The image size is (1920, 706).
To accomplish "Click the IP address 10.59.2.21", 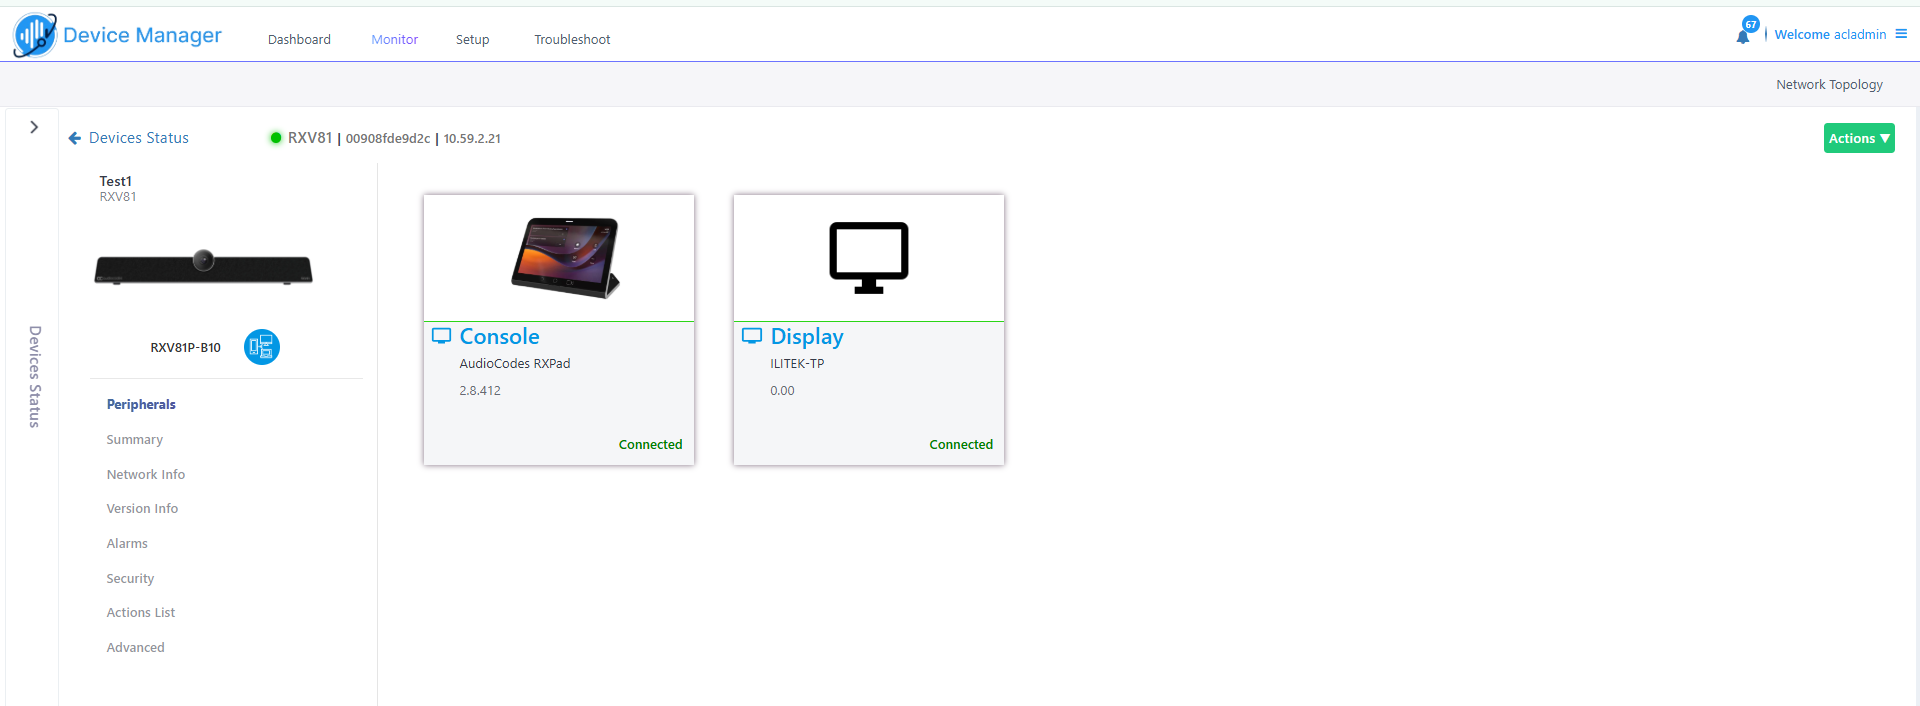I will 472,138.
